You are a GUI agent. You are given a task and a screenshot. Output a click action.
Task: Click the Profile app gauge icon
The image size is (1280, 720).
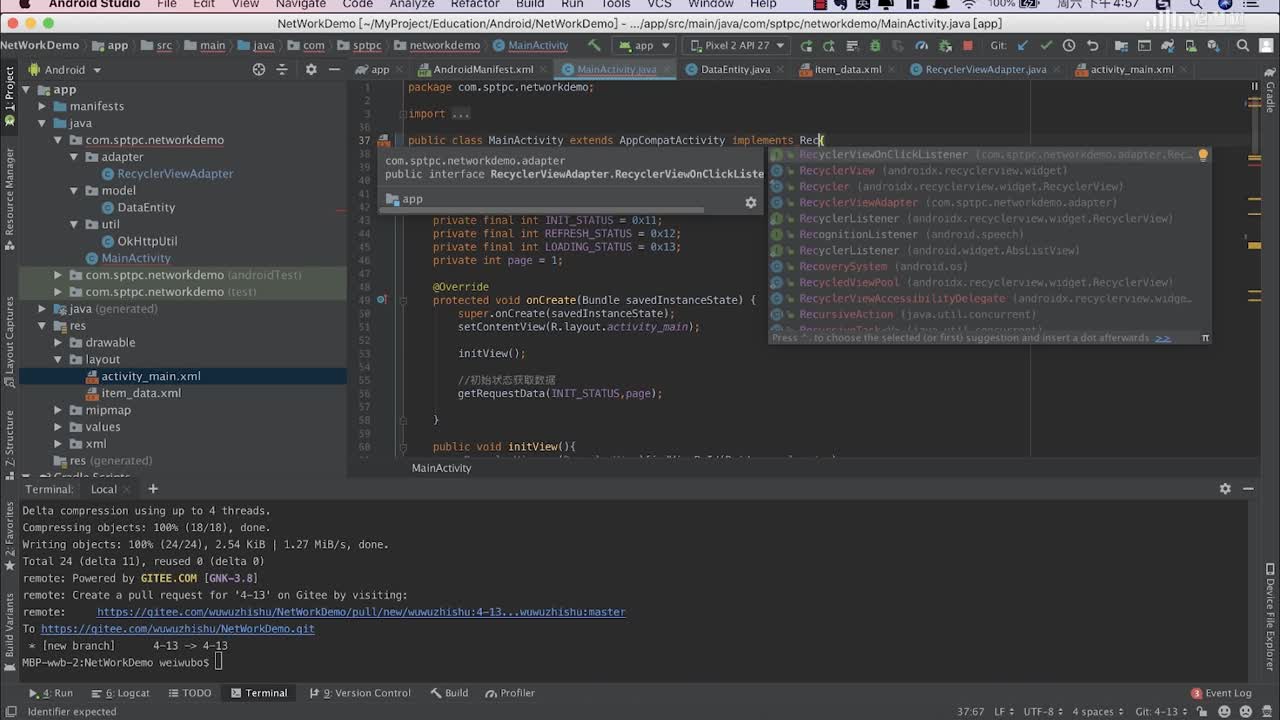pos(921,45)
